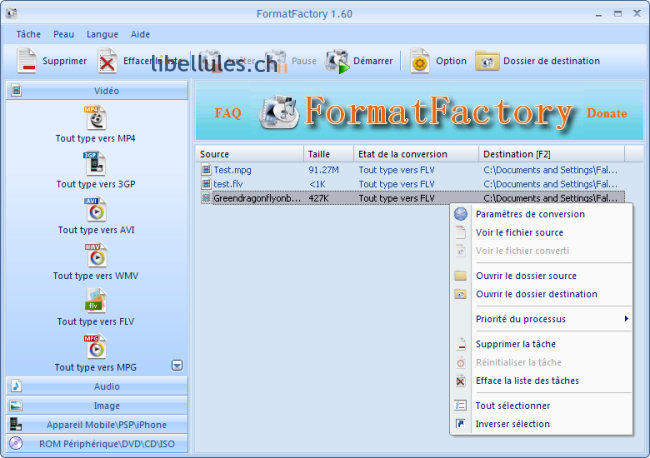Expand more video formats with down arrow

pos(177,366)
